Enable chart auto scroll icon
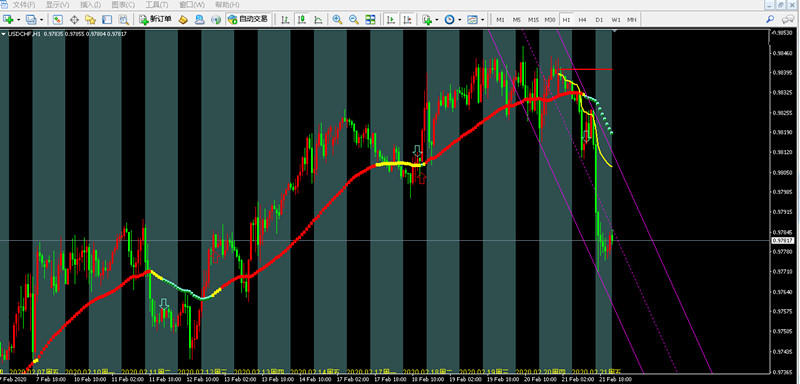Image resolution: width=800 pixels, height=384 pixels. coord(391,19)
